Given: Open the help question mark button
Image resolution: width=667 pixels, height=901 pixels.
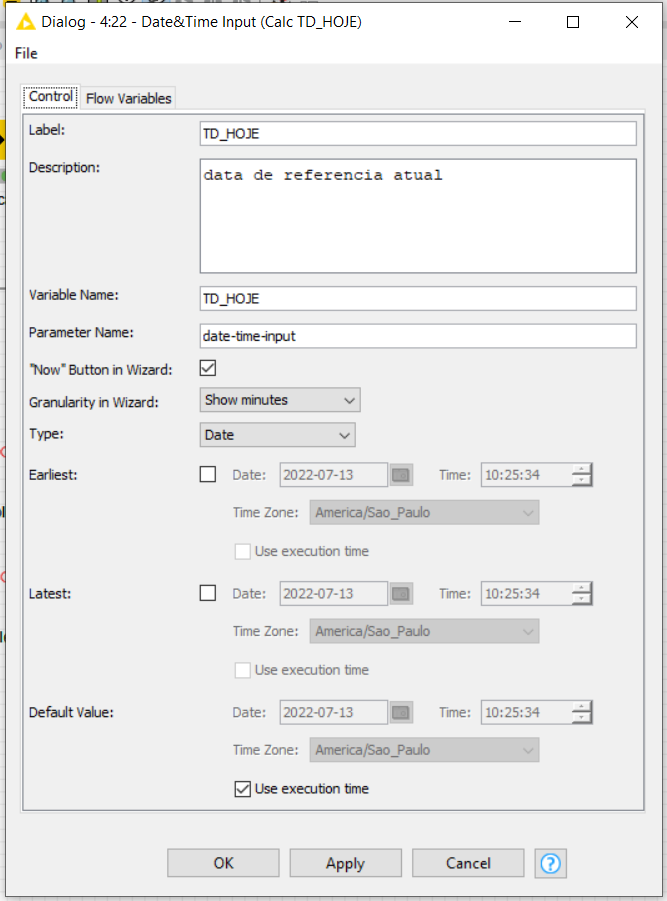Looking at the screenshot, I should [x=550, y=863].
